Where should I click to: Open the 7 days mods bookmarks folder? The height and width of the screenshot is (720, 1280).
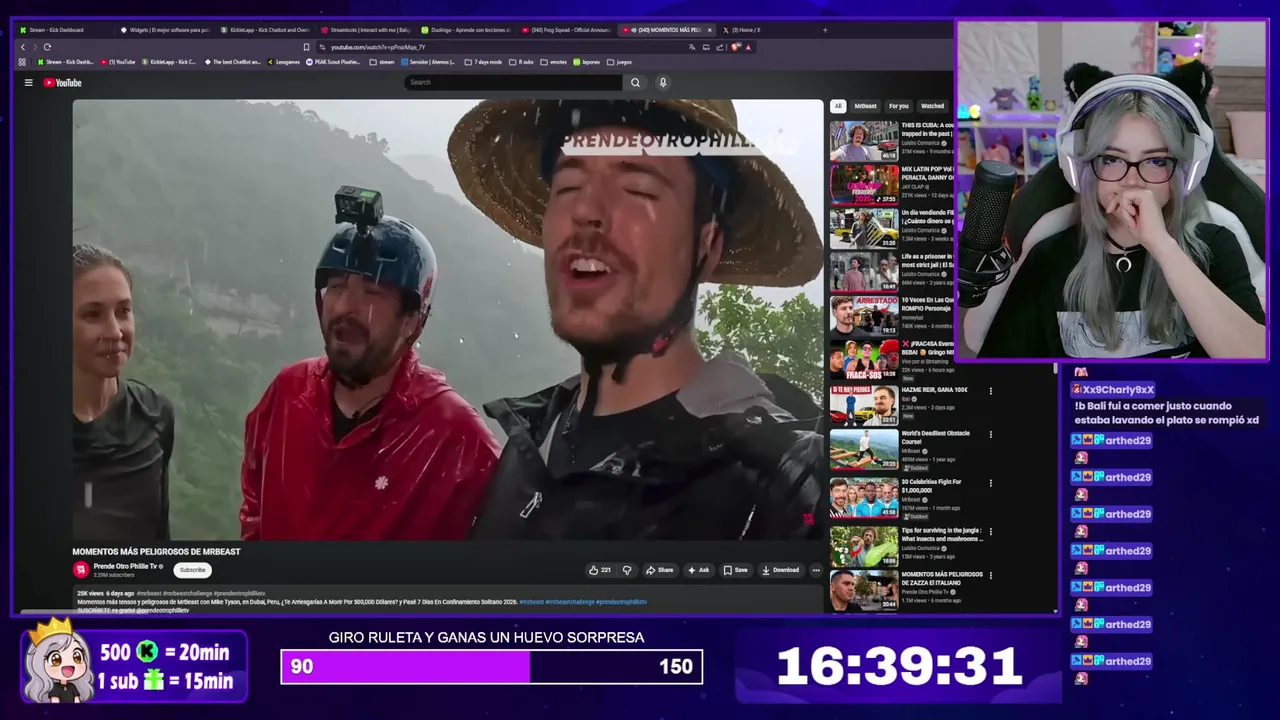click(x=484, y=62)
